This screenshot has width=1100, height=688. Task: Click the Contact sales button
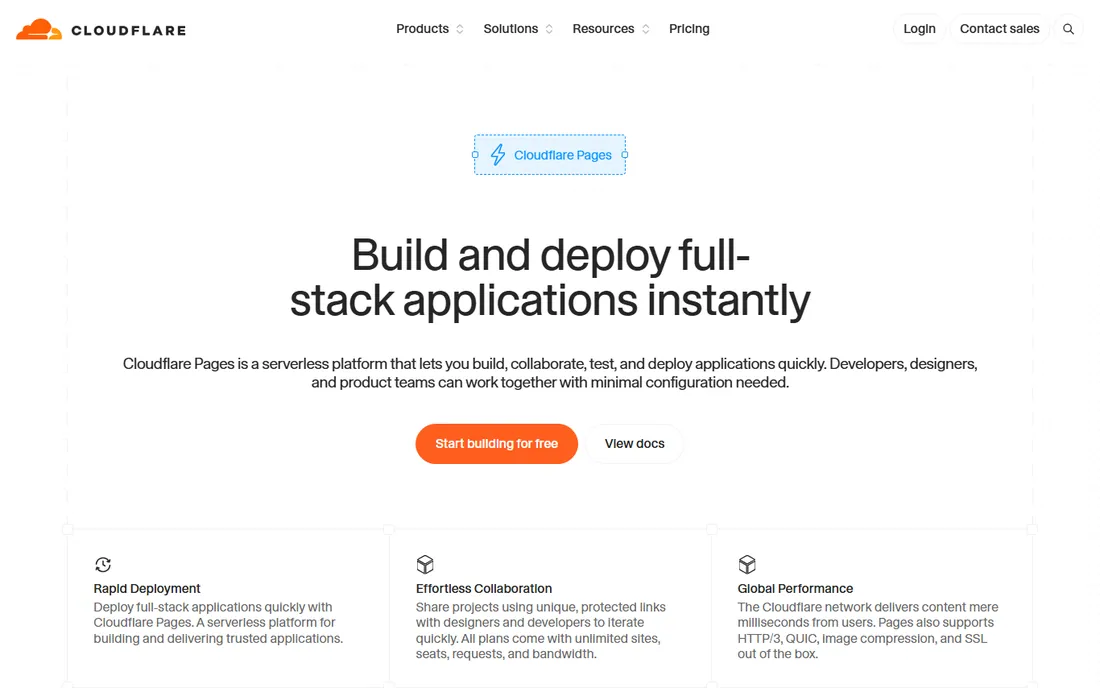999,29
